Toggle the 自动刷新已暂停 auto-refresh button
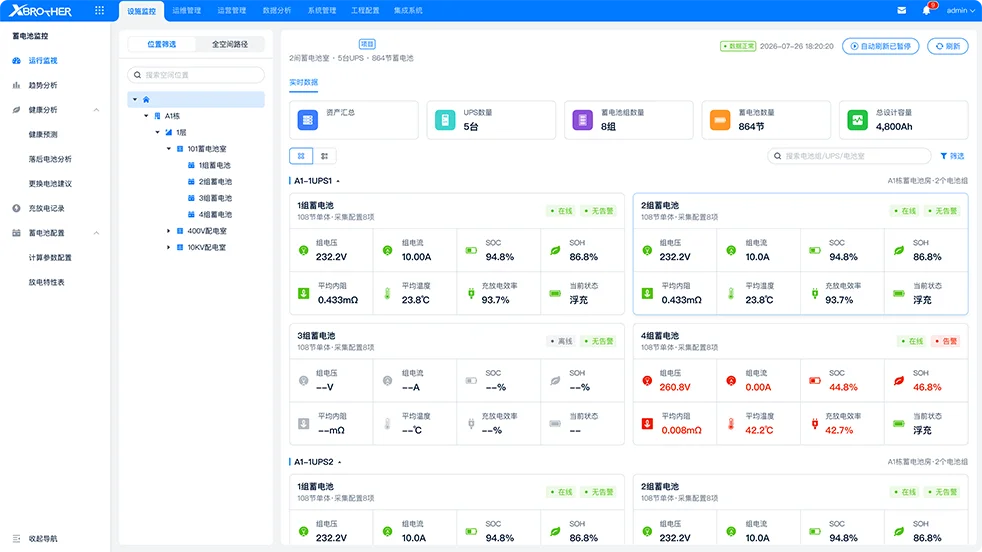The width and height of the screenshot is (982, 552). pyautogui.click(x=881, y=46)
